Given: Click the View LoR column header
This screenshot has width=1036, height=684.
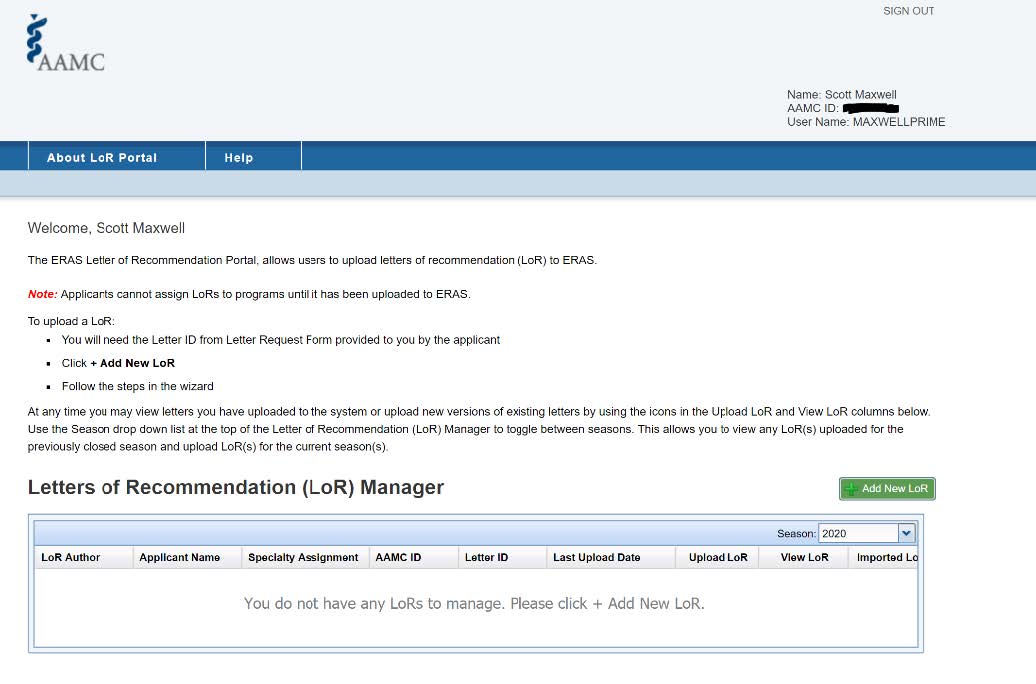Looking at the screenshot, I should tap(804, 557).
